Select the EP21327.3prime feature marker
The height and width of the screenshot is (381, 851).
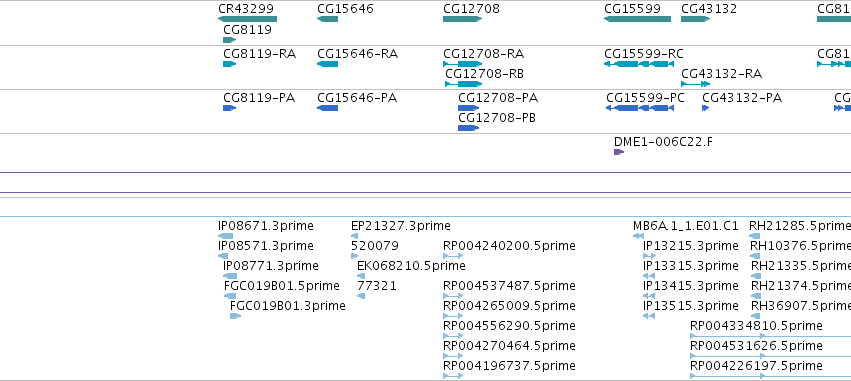[x=354, y=236]
